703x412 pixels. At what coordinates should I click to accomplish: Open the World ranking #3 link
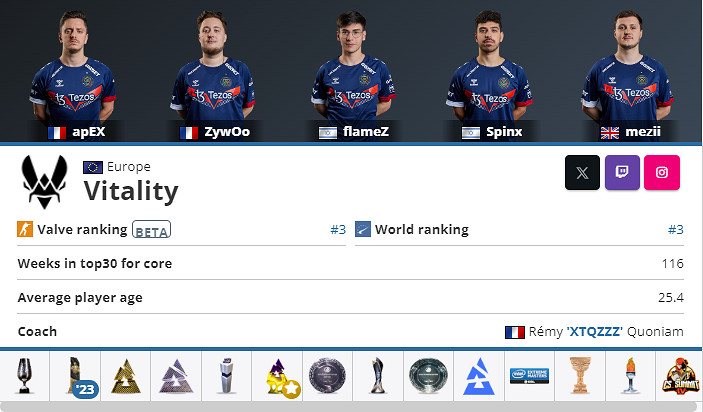click(x=676, y=230)
